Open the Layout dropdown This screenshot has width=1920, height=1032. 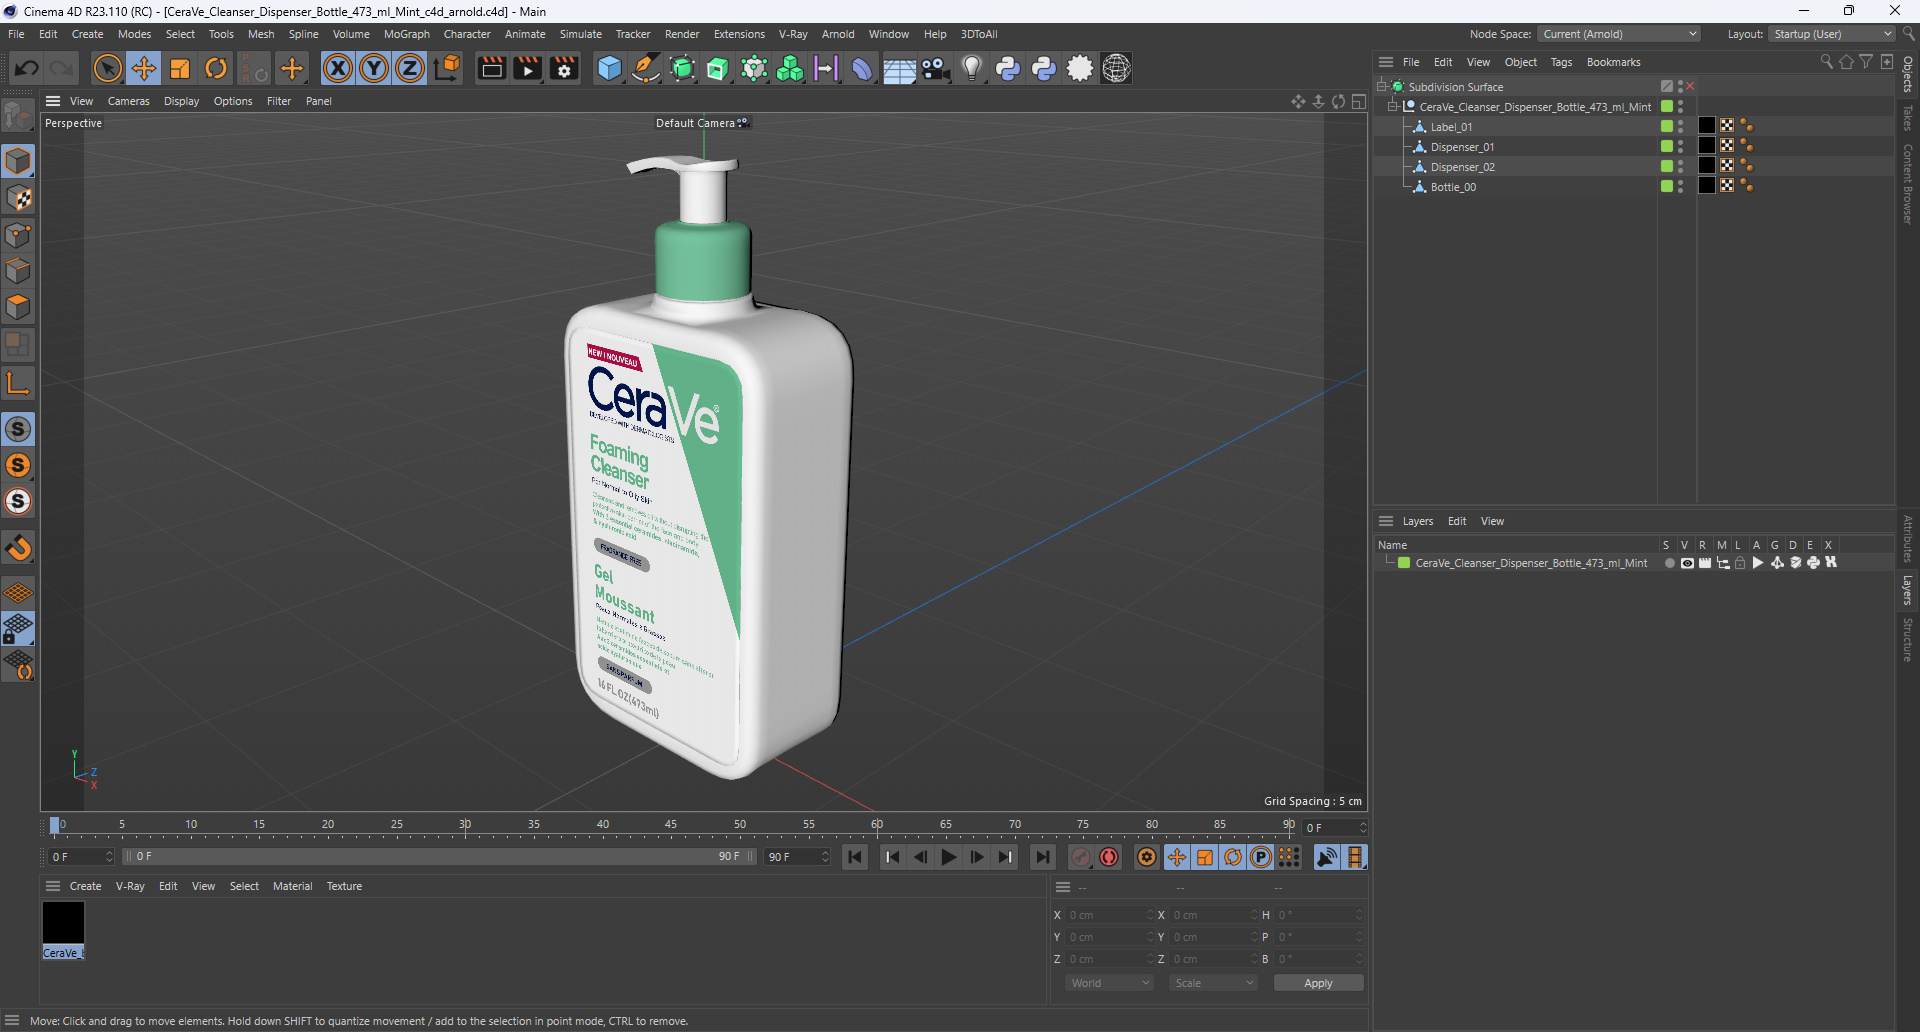click(1832, 34)
